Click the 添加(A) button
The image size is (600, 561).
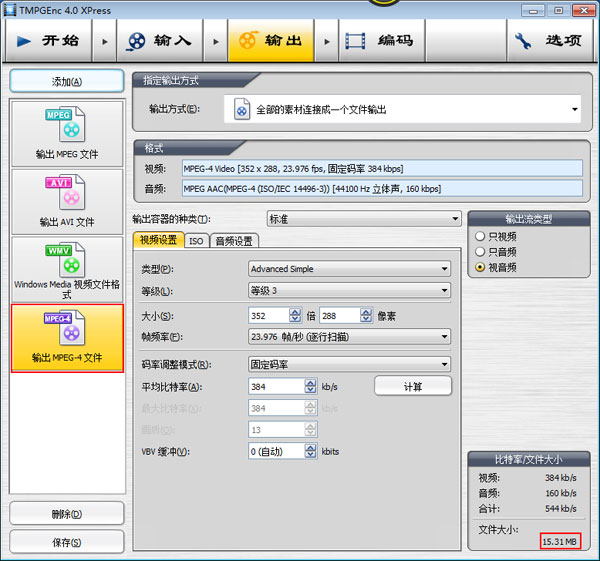click(x=67, y=81)
